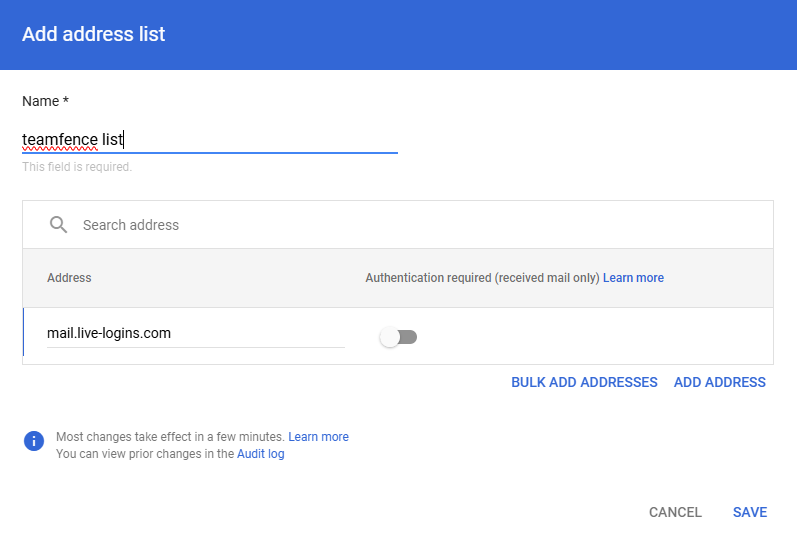Click the Add address list dialog title
Viewport: 797px width, 538px height.
click(94, 34)
